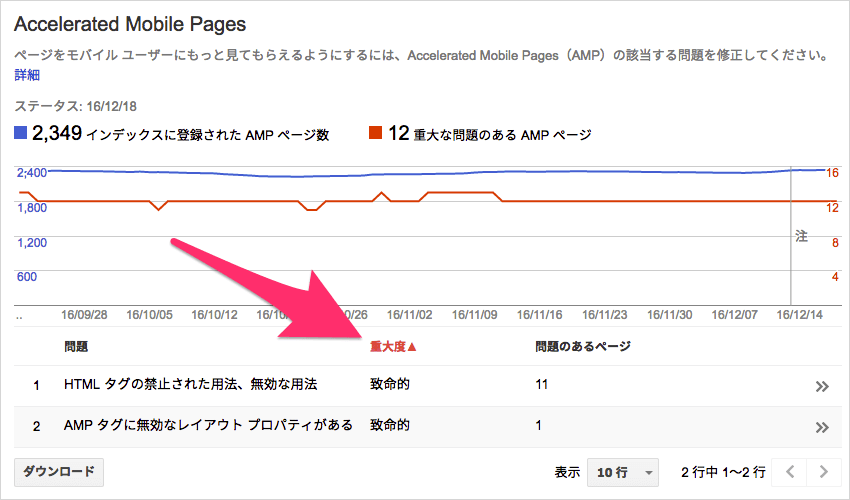Click the 1,800 y-axis label
The height and width of the screenshot is (500, 850).
[32, 208]
